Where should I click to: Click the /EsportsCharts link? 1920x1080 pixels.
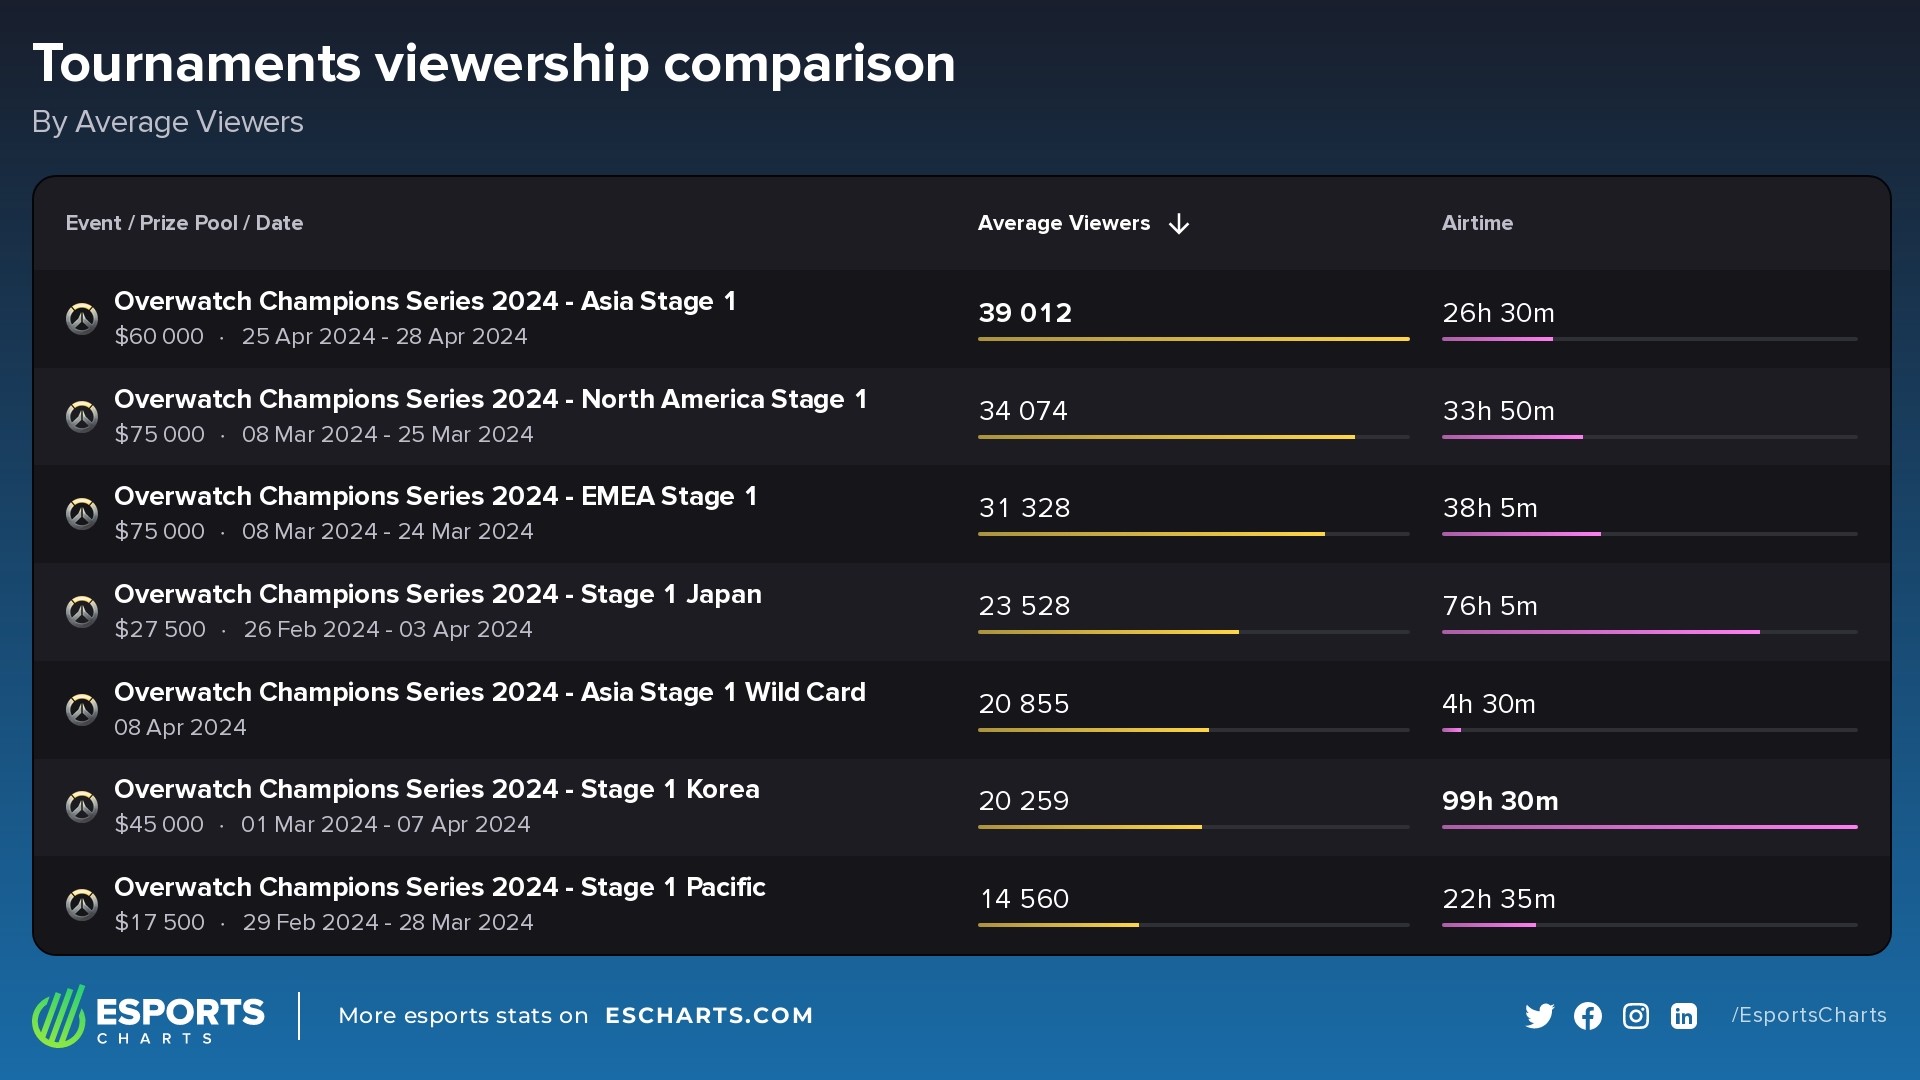[1808, 1016]
